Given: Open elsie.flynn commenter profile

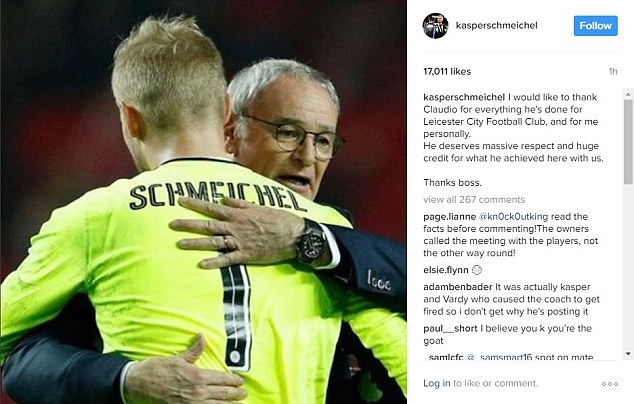Looking at the screenshot, I should click(x=446, y=270).
